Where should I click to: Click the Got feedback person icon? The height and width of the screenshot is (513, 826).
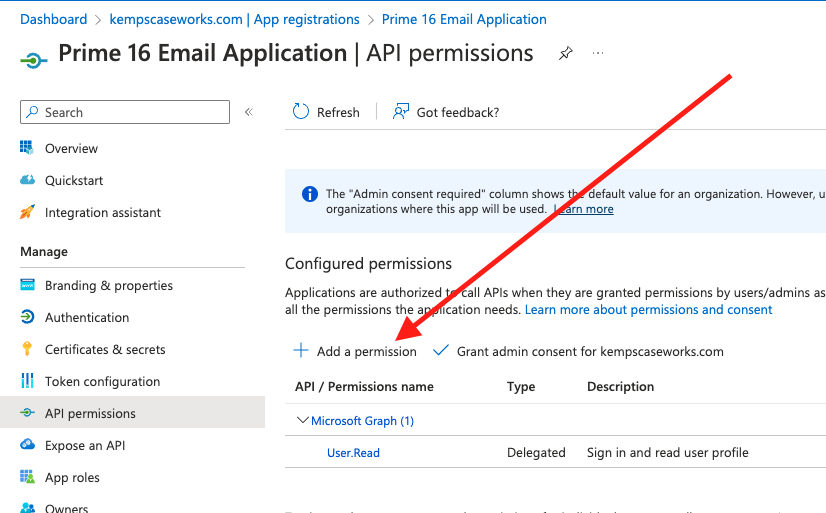401,112
